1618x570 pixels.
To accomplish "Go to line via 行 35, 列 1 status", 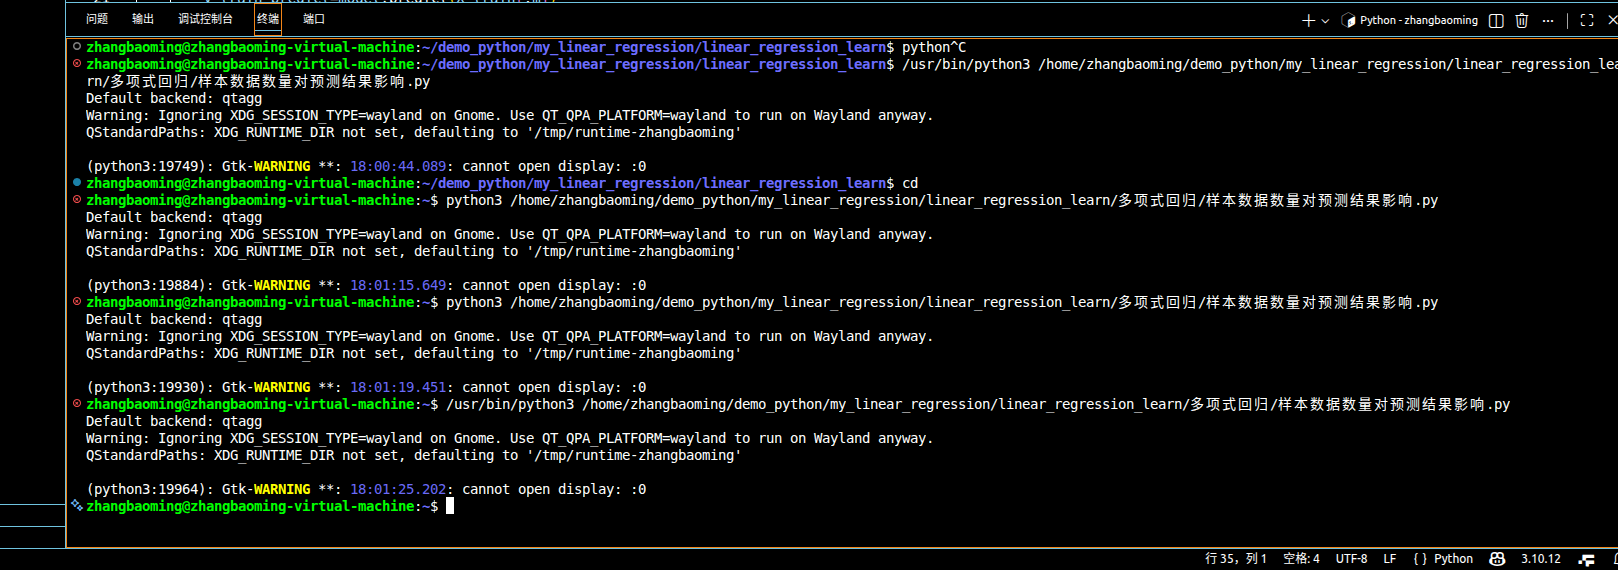I will point(1236,559).
